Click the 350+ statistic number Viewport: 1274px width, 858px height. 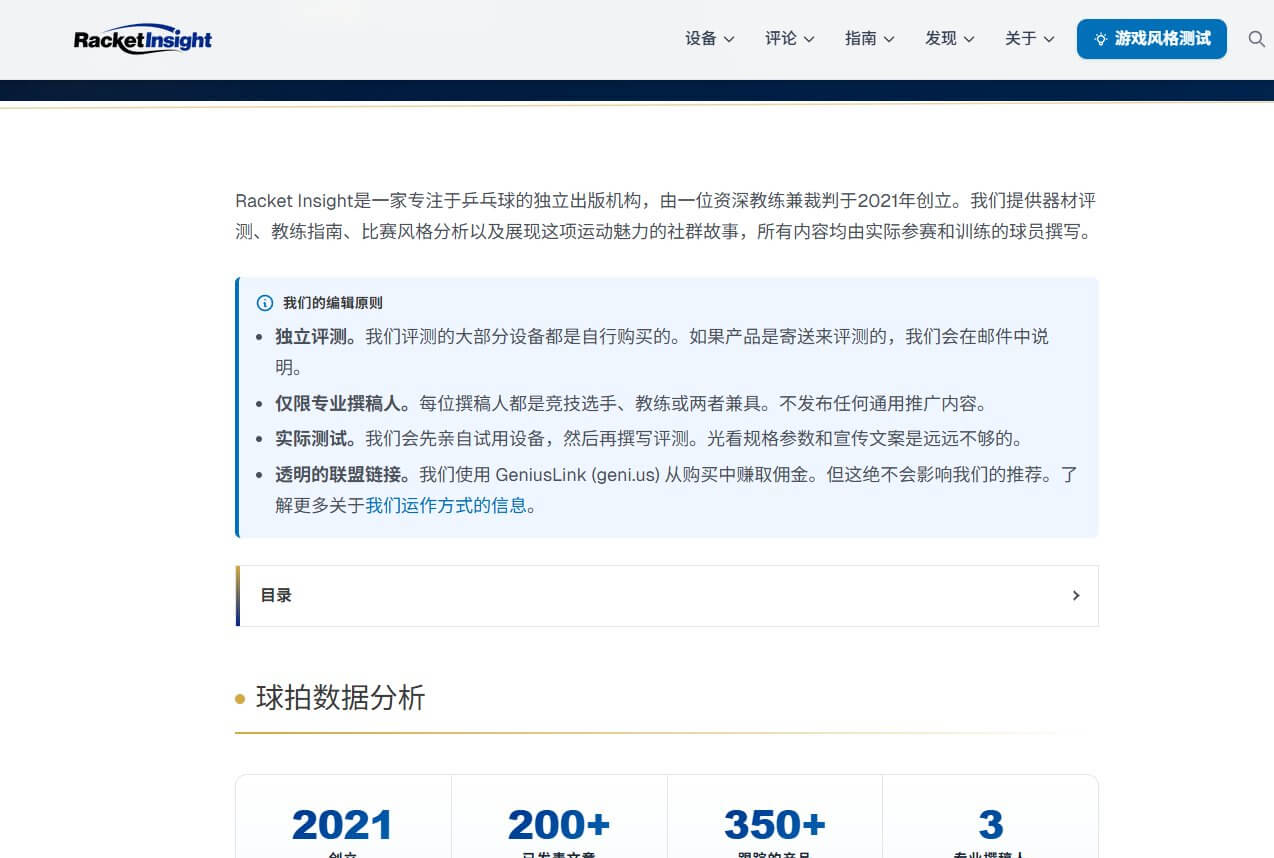tap(775, 825)
